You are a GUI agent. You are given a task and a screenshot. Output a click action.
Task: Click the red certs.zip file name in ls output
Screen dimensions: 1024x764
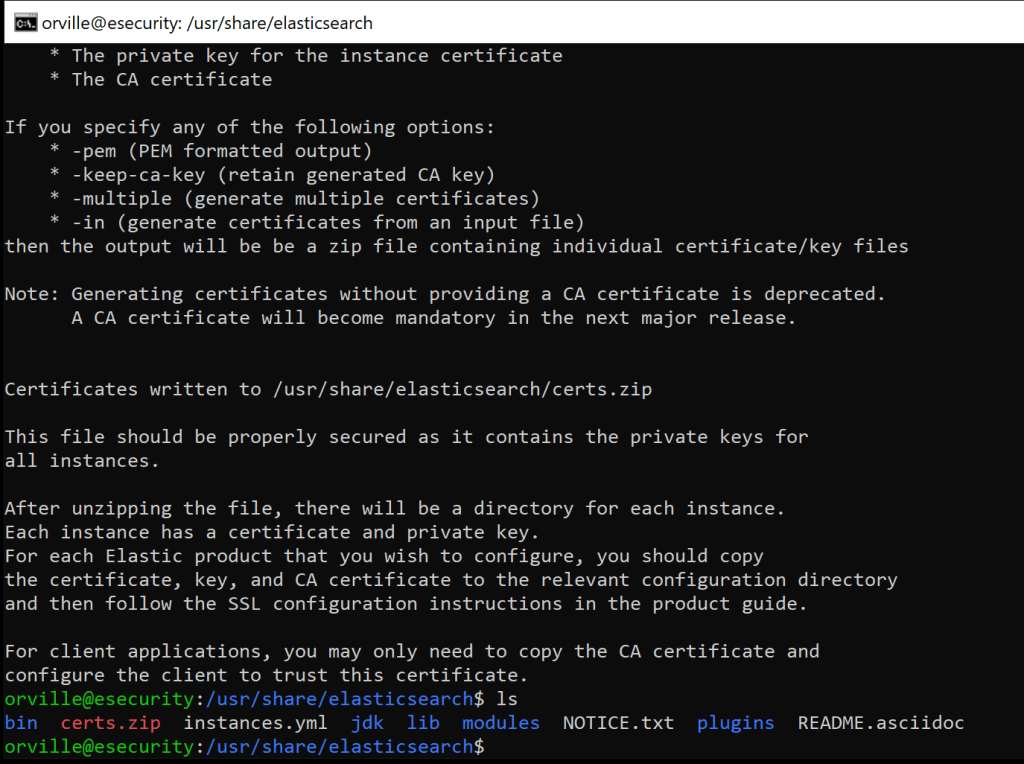(110, 722)
